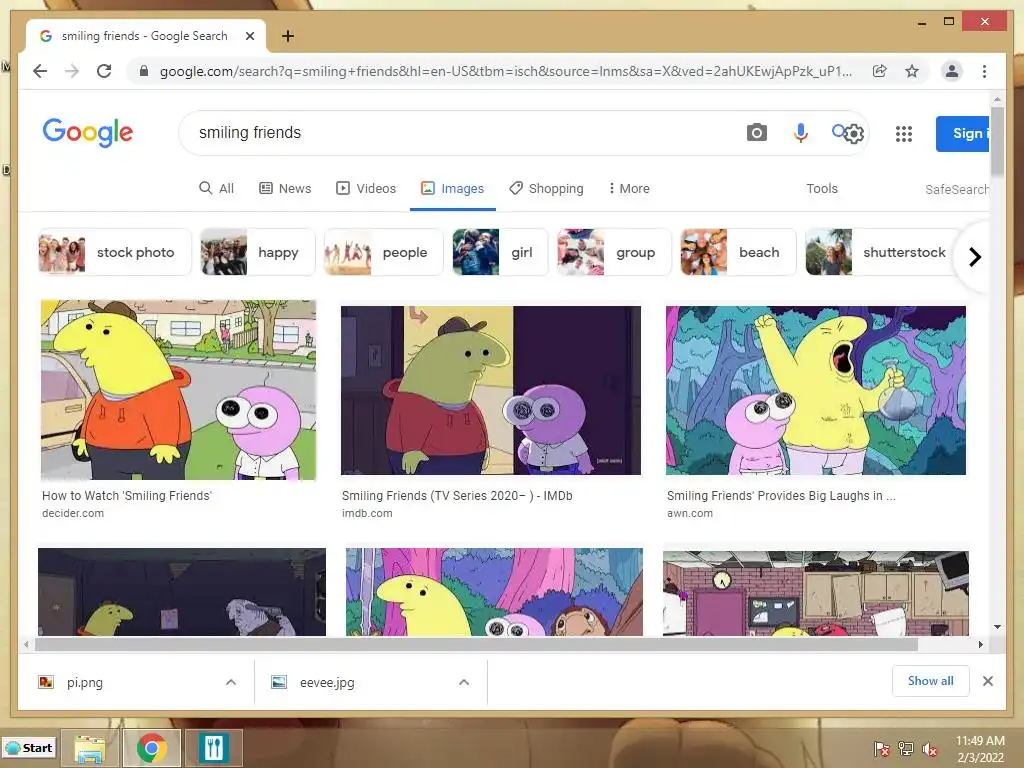The image size is (1024, 768).
Task: Open the downloaded pi.png file
Action: (85, 682)
